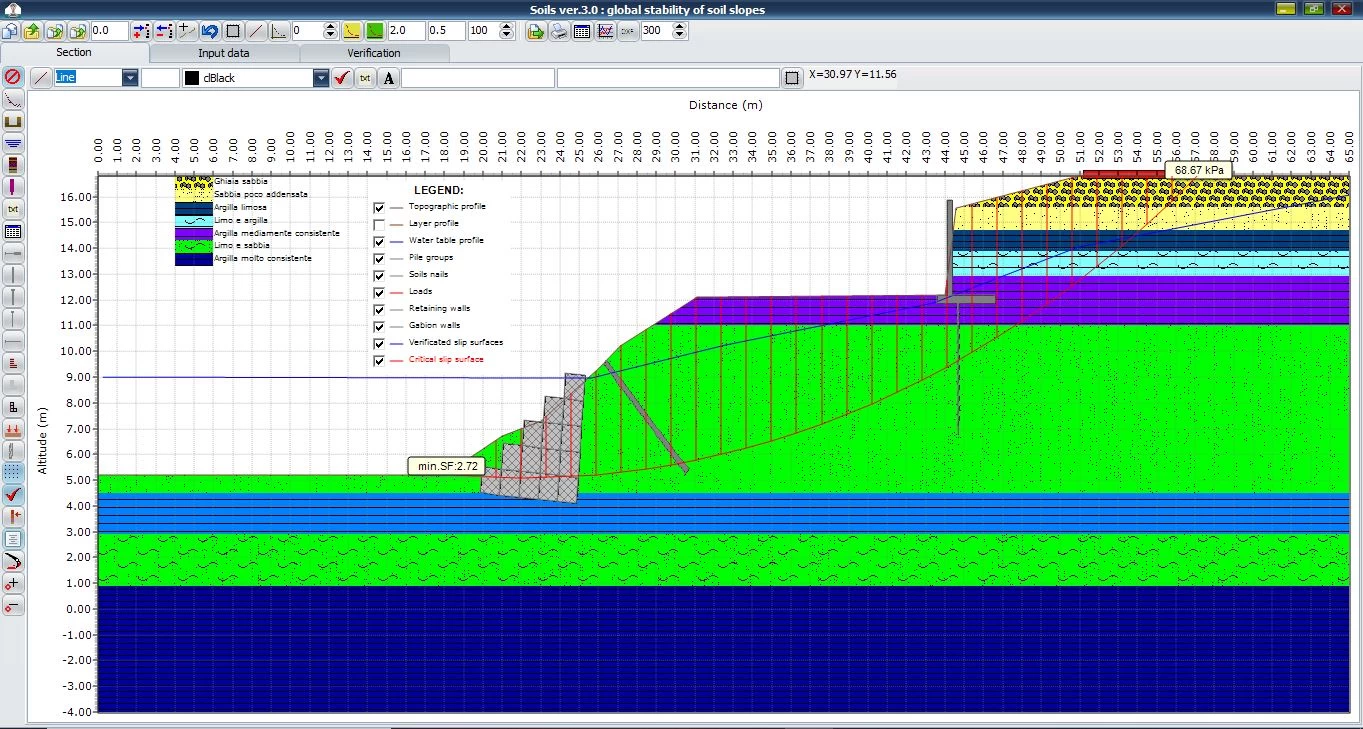Click the red-and-blue add points icon
1363x729 pixels.
coord(141,31)
